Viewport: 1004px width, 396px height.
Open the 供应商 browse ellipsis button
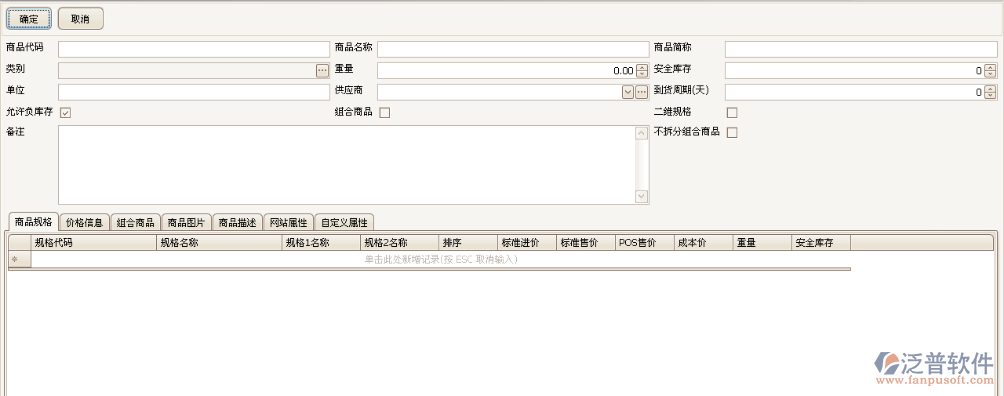[642, 92]
